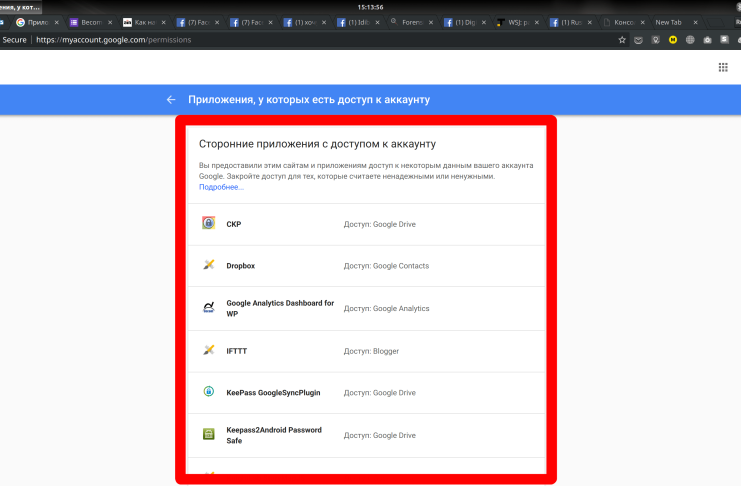Viewport: 741px width, 486px height.
Task: Click the IFTTT row app icon
Action: [208, 350]
